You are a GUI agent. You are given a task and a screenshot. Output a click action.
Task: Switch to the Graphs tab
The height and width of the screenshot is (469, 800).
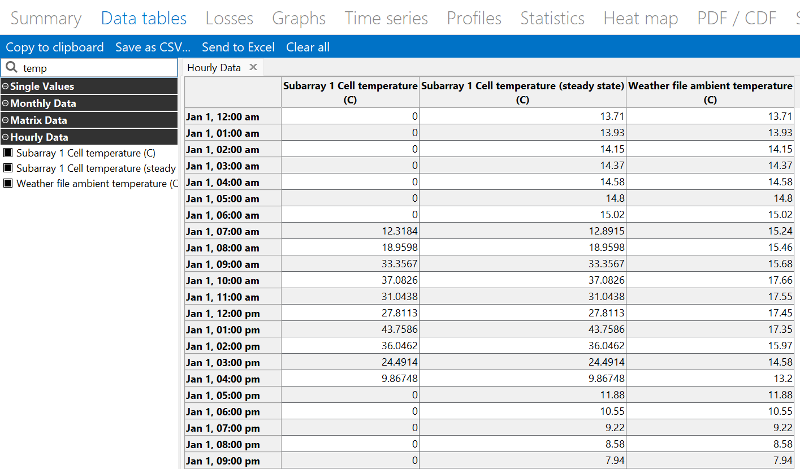[299, 18]
